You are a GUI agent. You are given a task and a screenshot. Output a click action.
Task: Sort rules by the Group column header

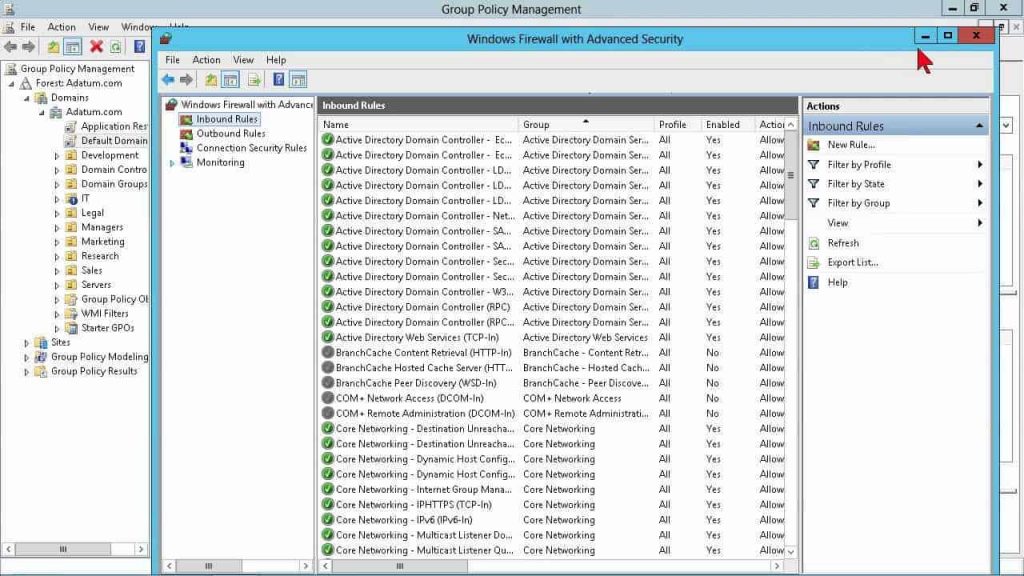point(586,124)
